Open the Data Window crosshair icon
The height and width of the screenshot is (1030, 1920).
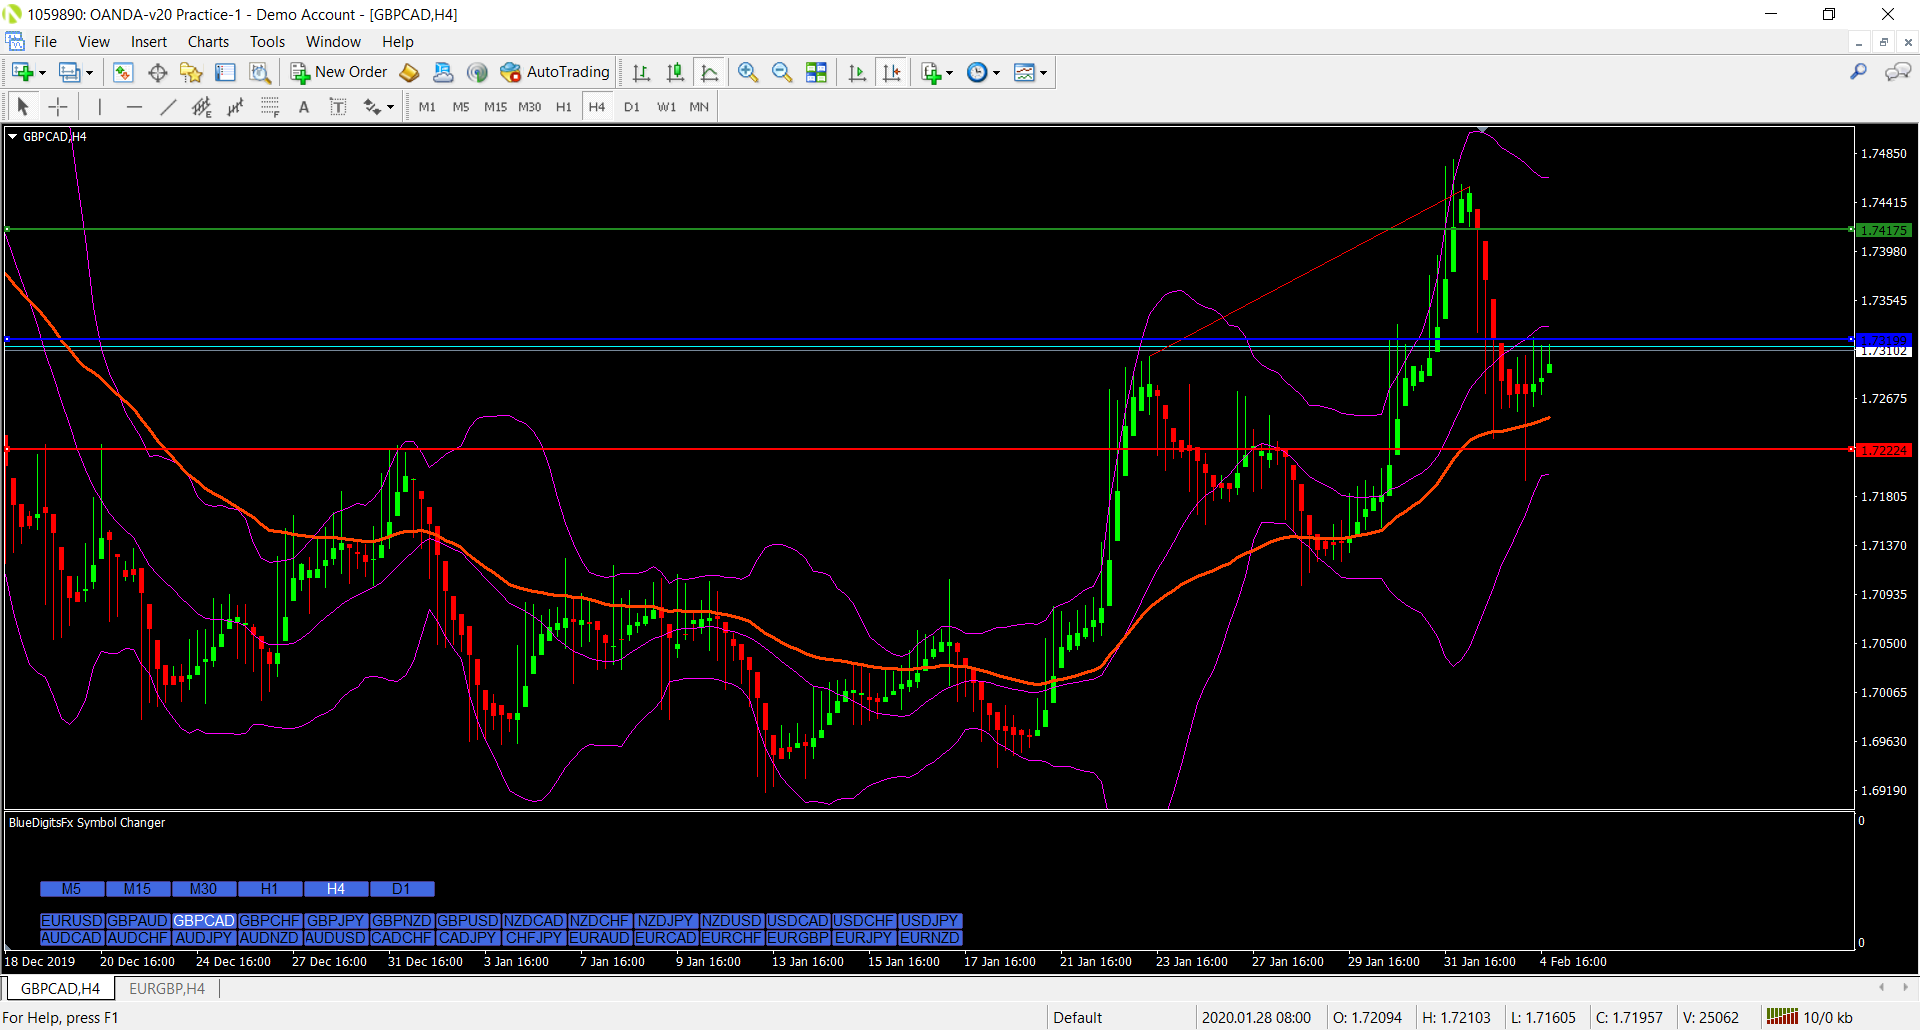coord(157,72)
